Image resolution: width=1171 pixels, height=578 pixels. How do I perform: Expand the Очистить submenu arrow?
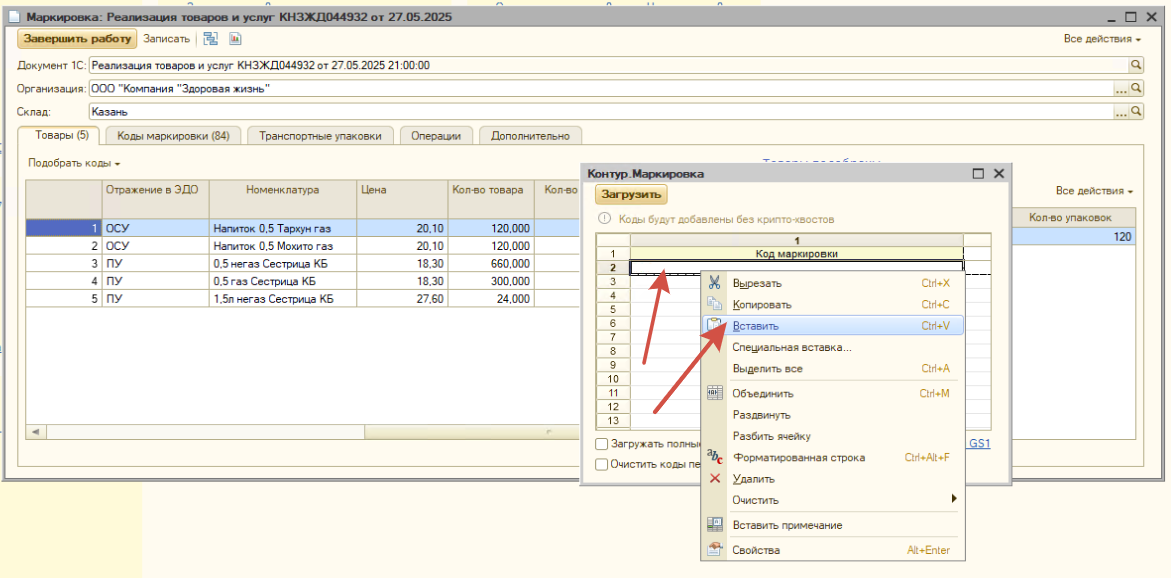point(954,499)
